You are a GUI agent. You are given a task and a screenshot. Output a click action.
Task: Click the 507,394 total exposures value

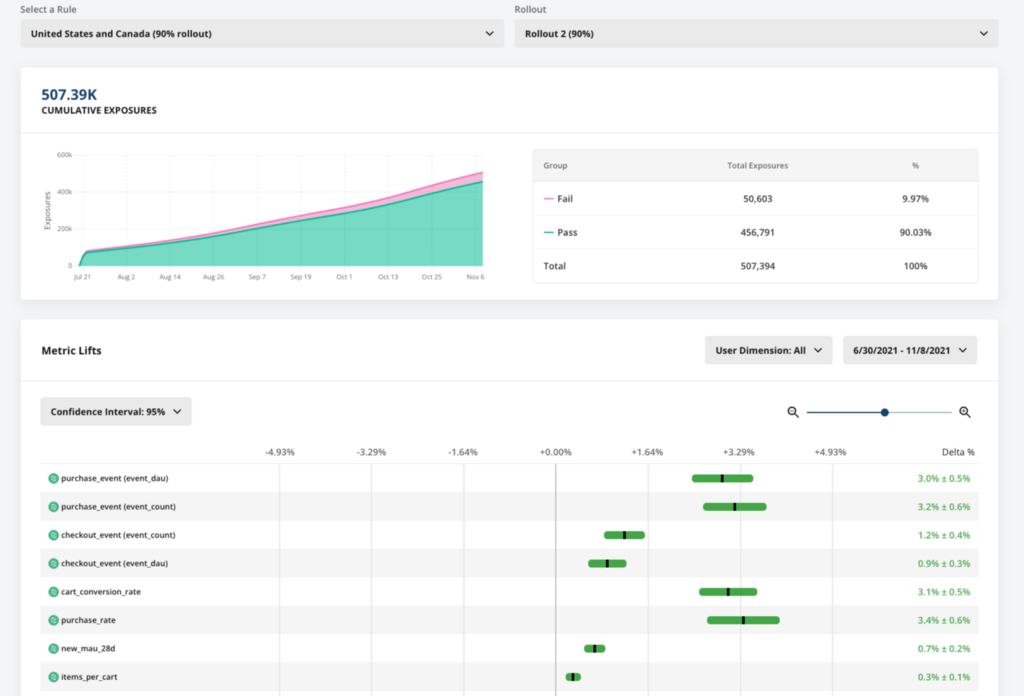[758, 266]
